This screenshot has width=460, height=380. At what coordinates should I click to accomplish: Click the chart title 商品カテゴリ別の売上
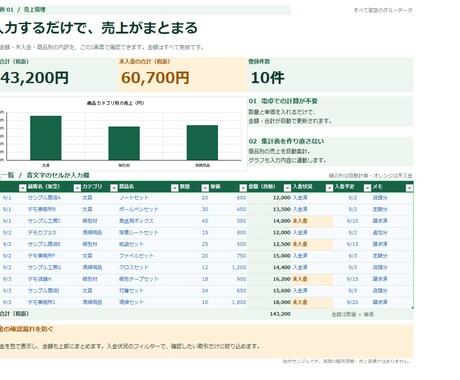115,103
